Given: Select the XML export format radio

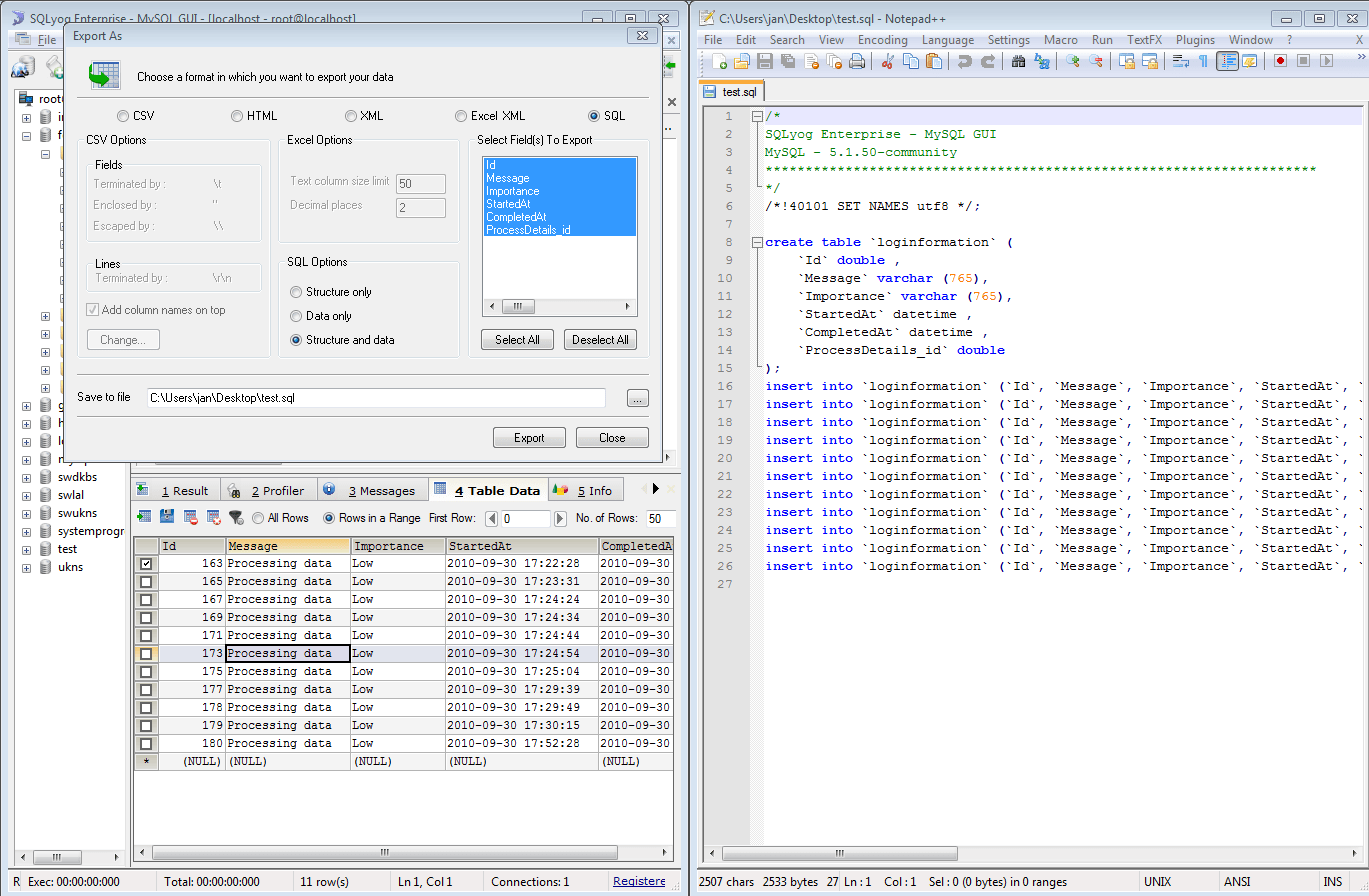Looking at the screenshot, I should click(364, 116).
